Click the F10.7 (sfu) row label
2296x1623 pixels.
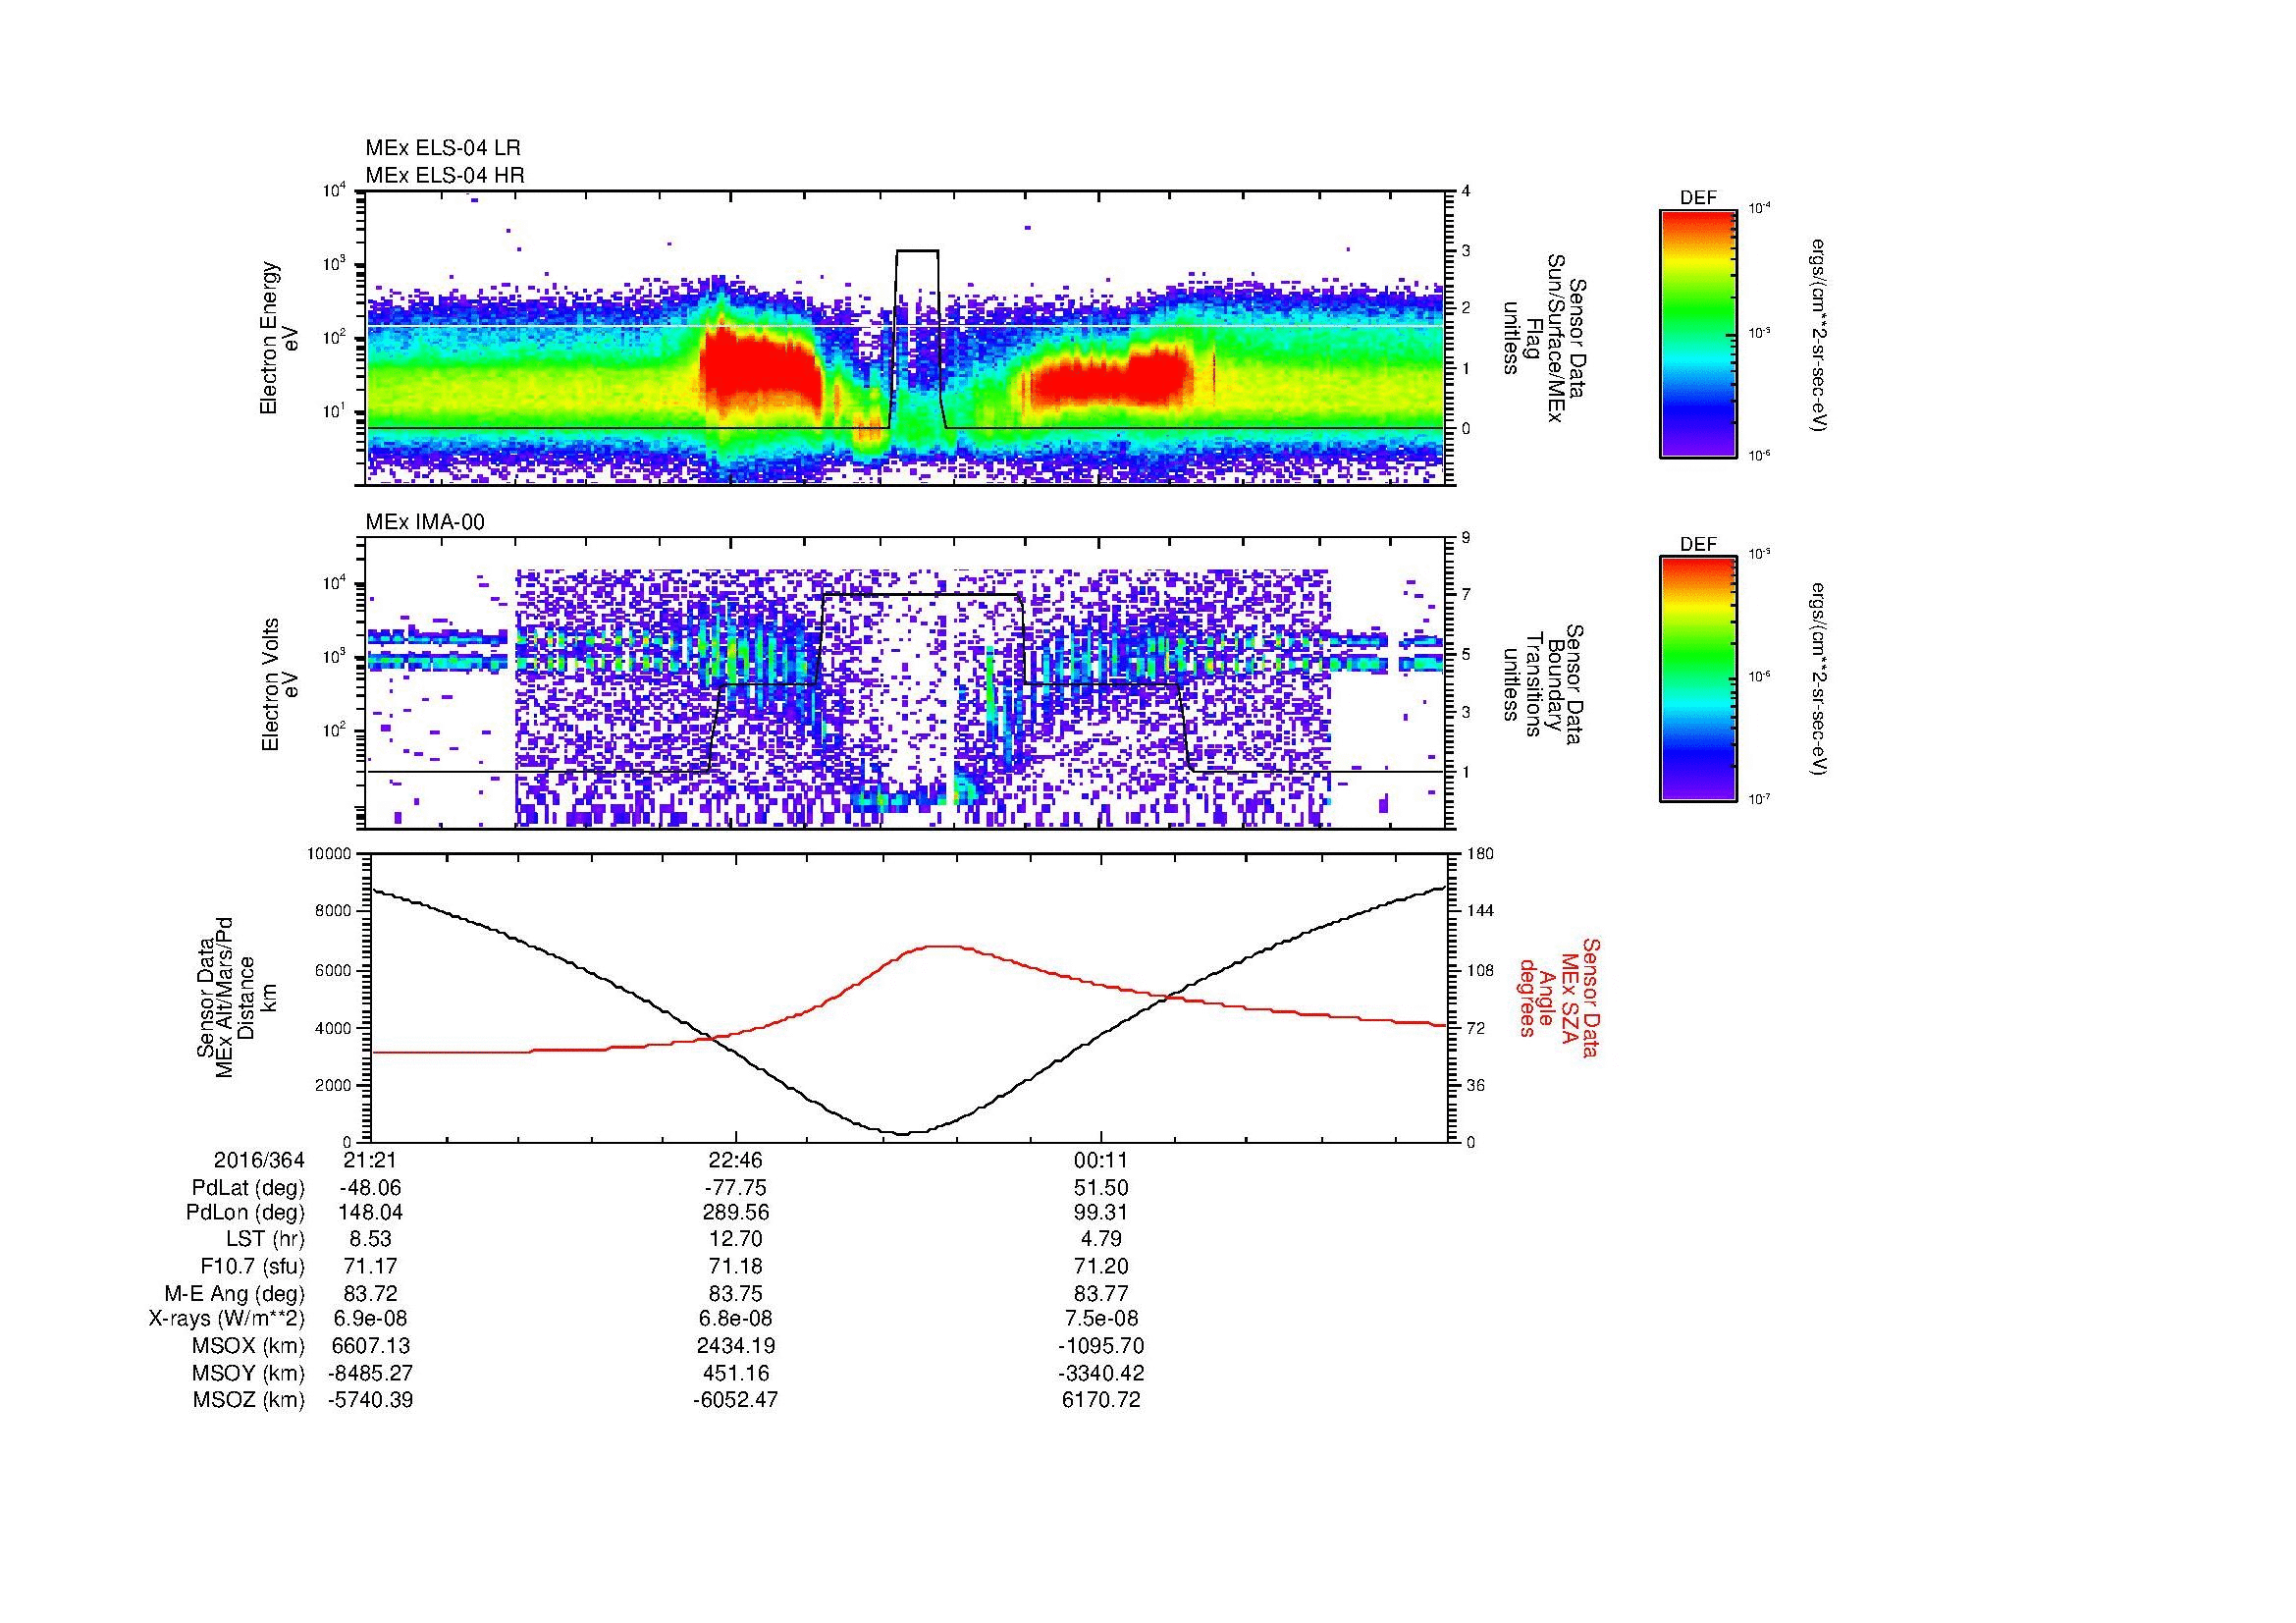click(251, 1266)
